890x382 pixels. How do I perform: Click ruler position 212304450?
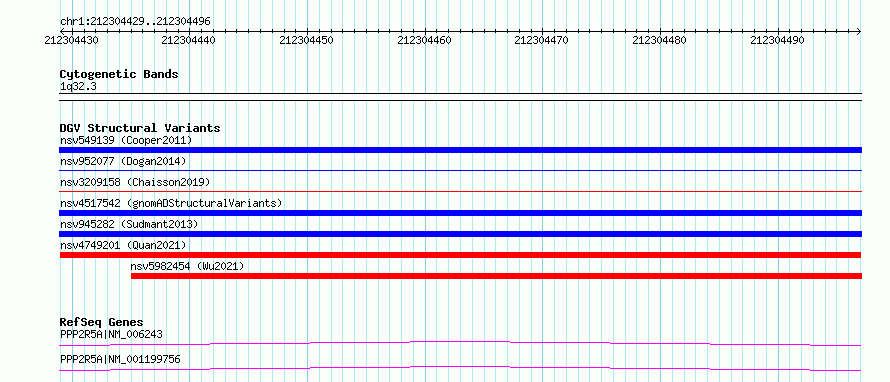pos(307,40)
